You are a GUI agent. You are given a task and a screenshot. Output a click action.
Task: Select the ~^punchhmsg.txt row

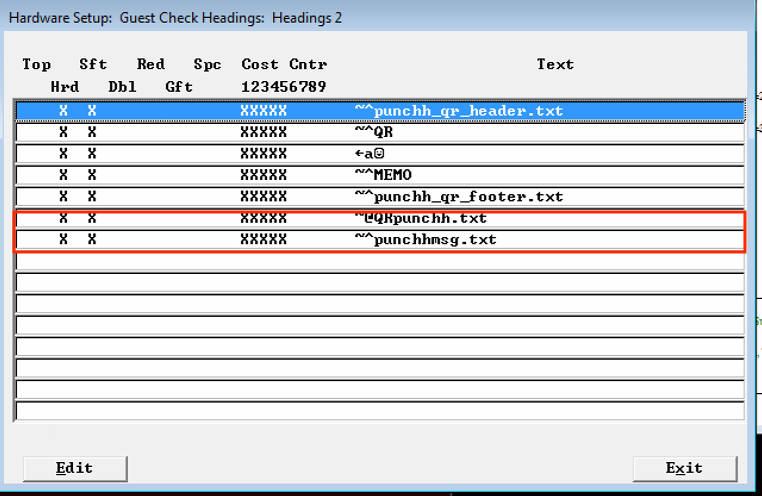380,239
